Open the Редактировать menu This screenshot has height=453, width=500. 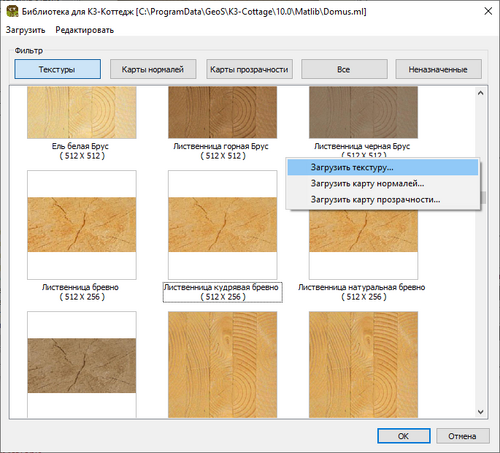coord(85,30)
